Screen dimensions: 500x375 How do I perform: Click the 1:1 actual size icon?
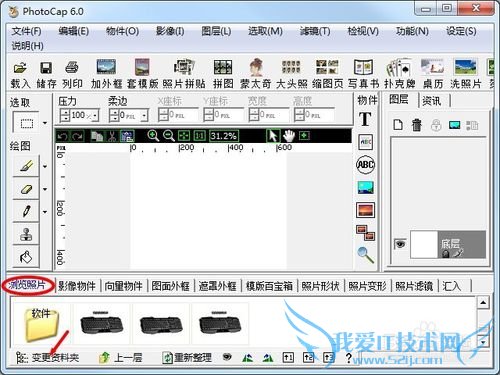pyautogui.click(x=199, y=136)
